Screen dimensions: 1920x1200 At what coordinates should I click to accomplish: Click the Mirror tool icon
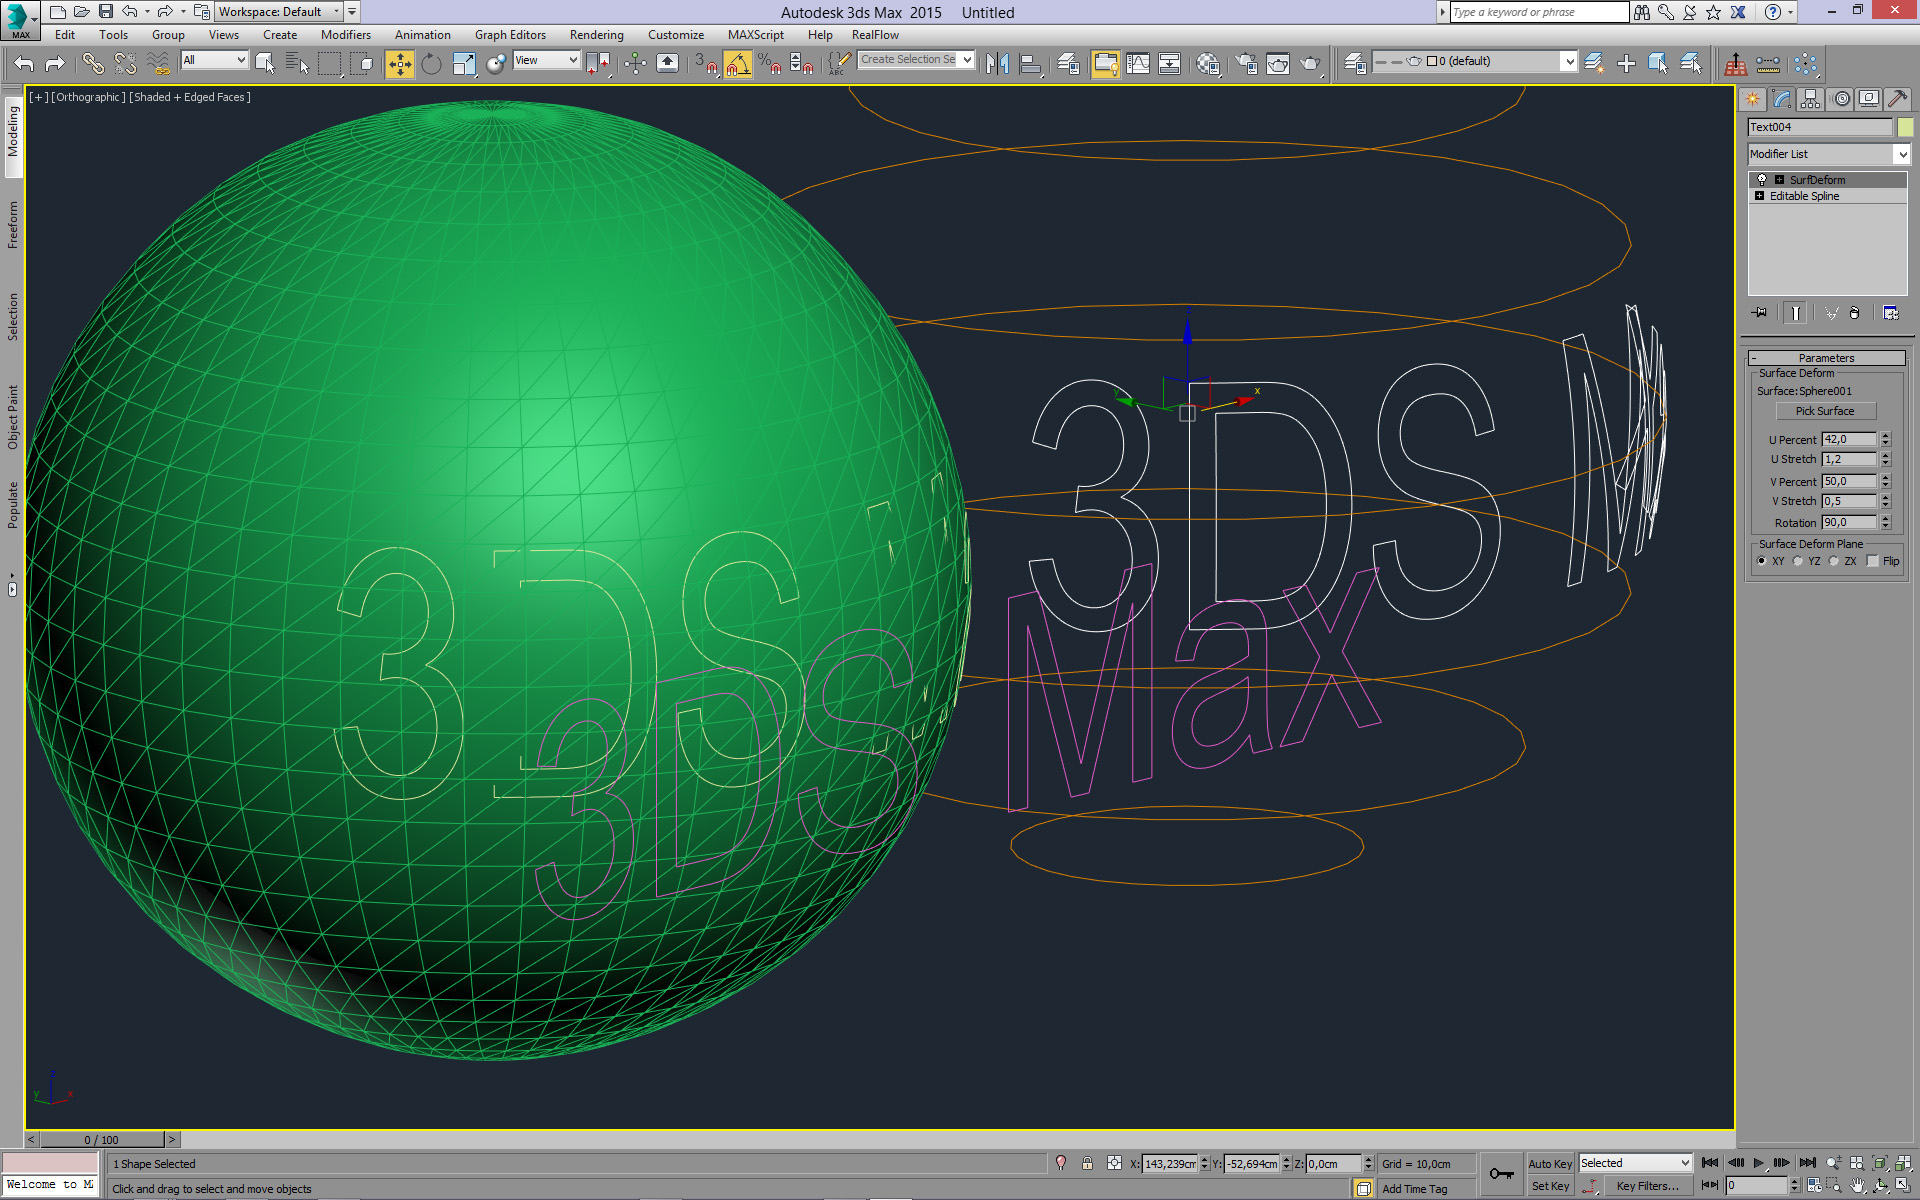[997, 64]
